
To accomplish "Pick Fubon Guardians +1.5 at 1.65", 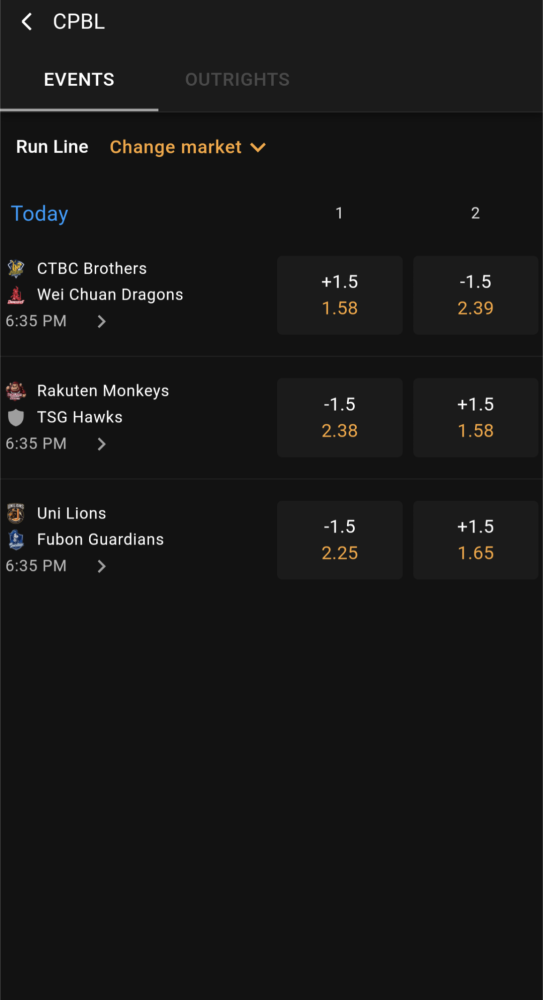I will coord(475,540).
